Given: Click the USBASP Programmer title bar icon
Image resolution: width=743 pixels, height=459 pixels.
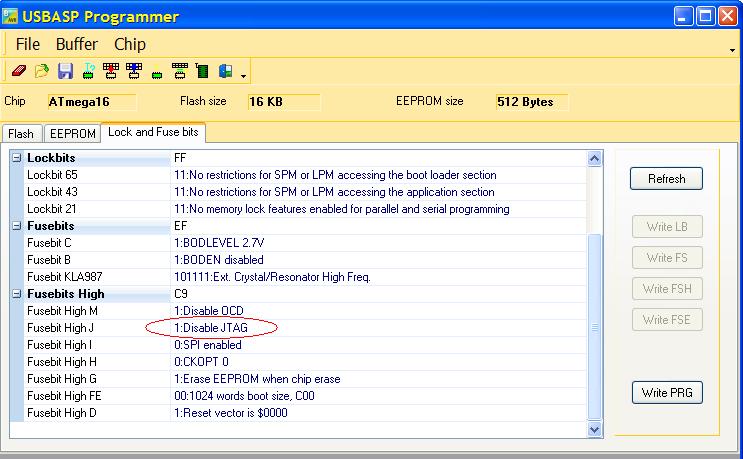Looking at the screenshot, I should click(x=10, y=17).
